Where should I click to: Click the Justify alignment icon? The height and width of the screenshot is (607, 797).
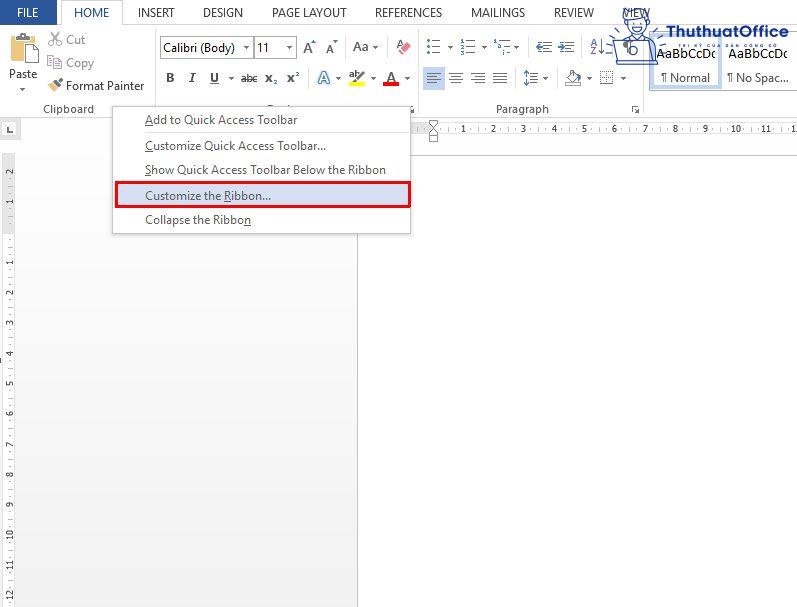coord(500,78)
